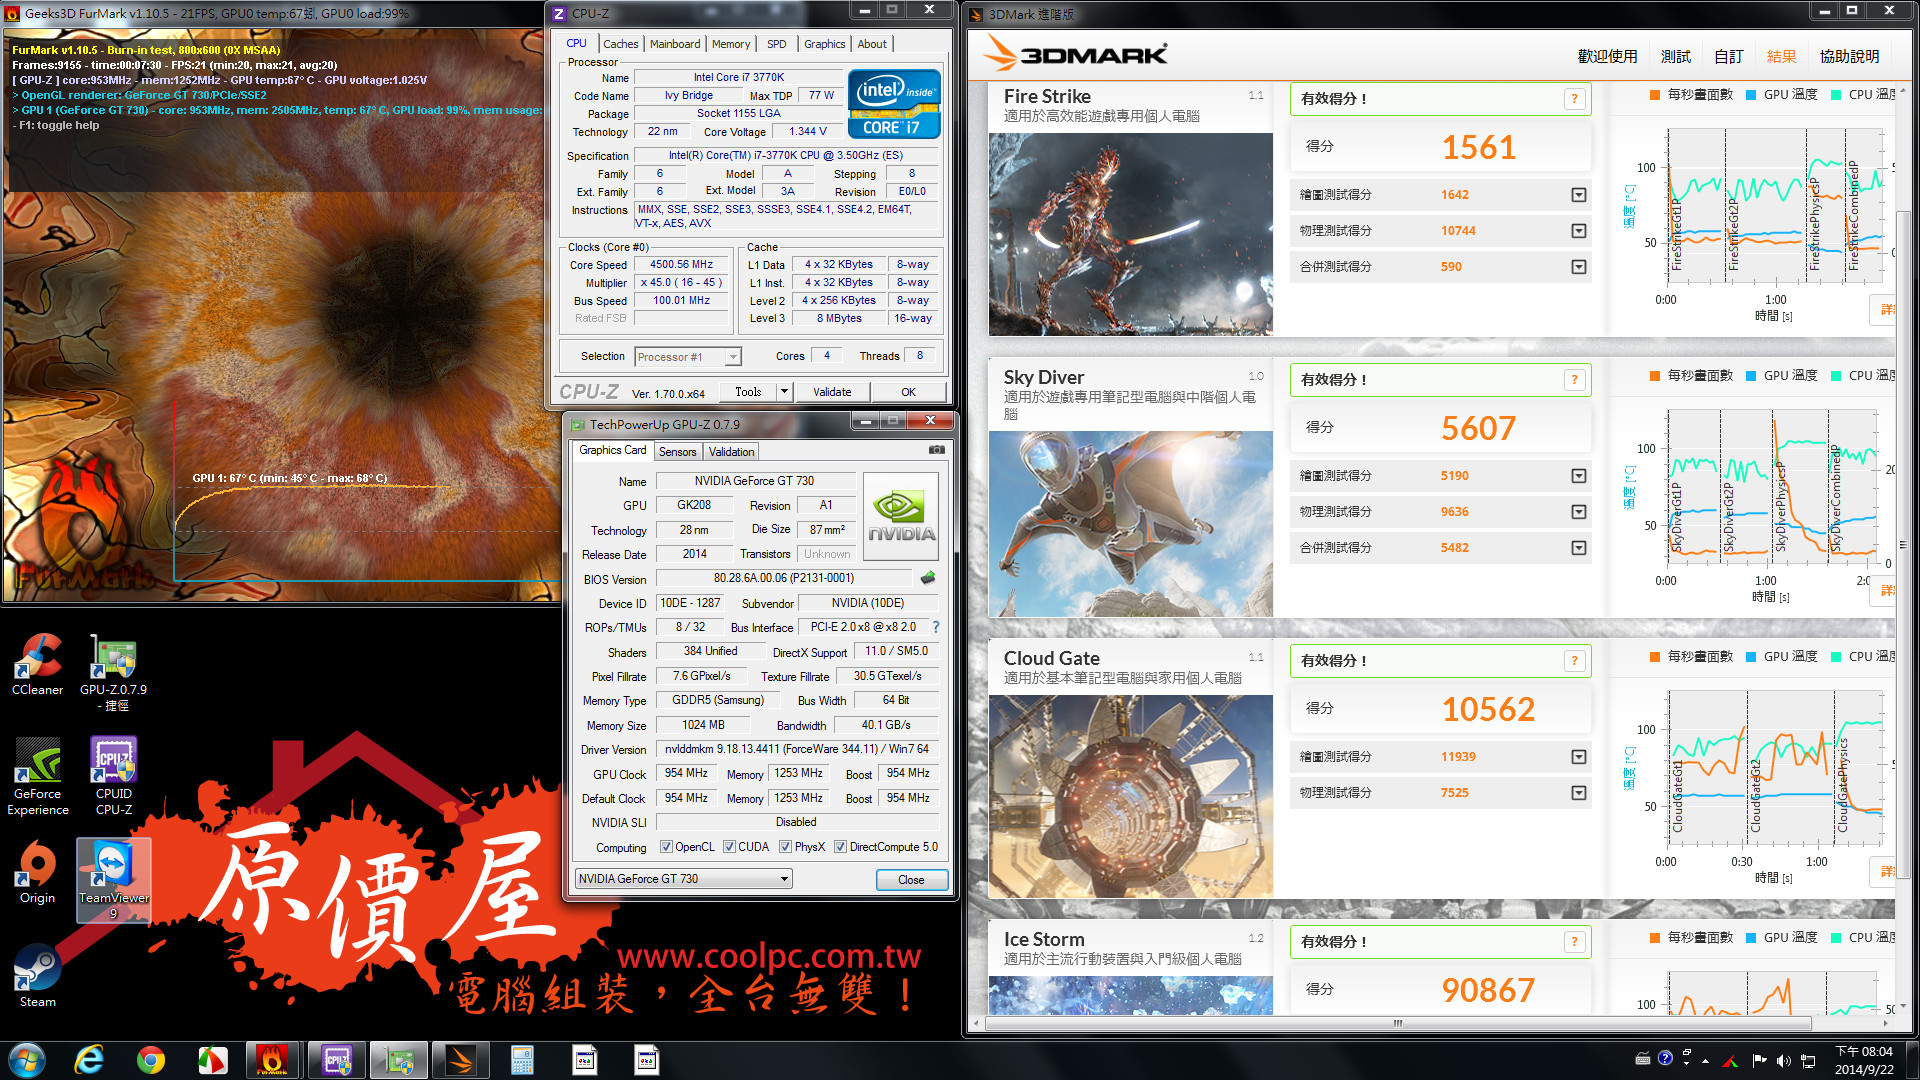Expand the Sky Diver combined score 5482 row
This screenshot has width=1920, height=1080.
(x=1578, y=548)
